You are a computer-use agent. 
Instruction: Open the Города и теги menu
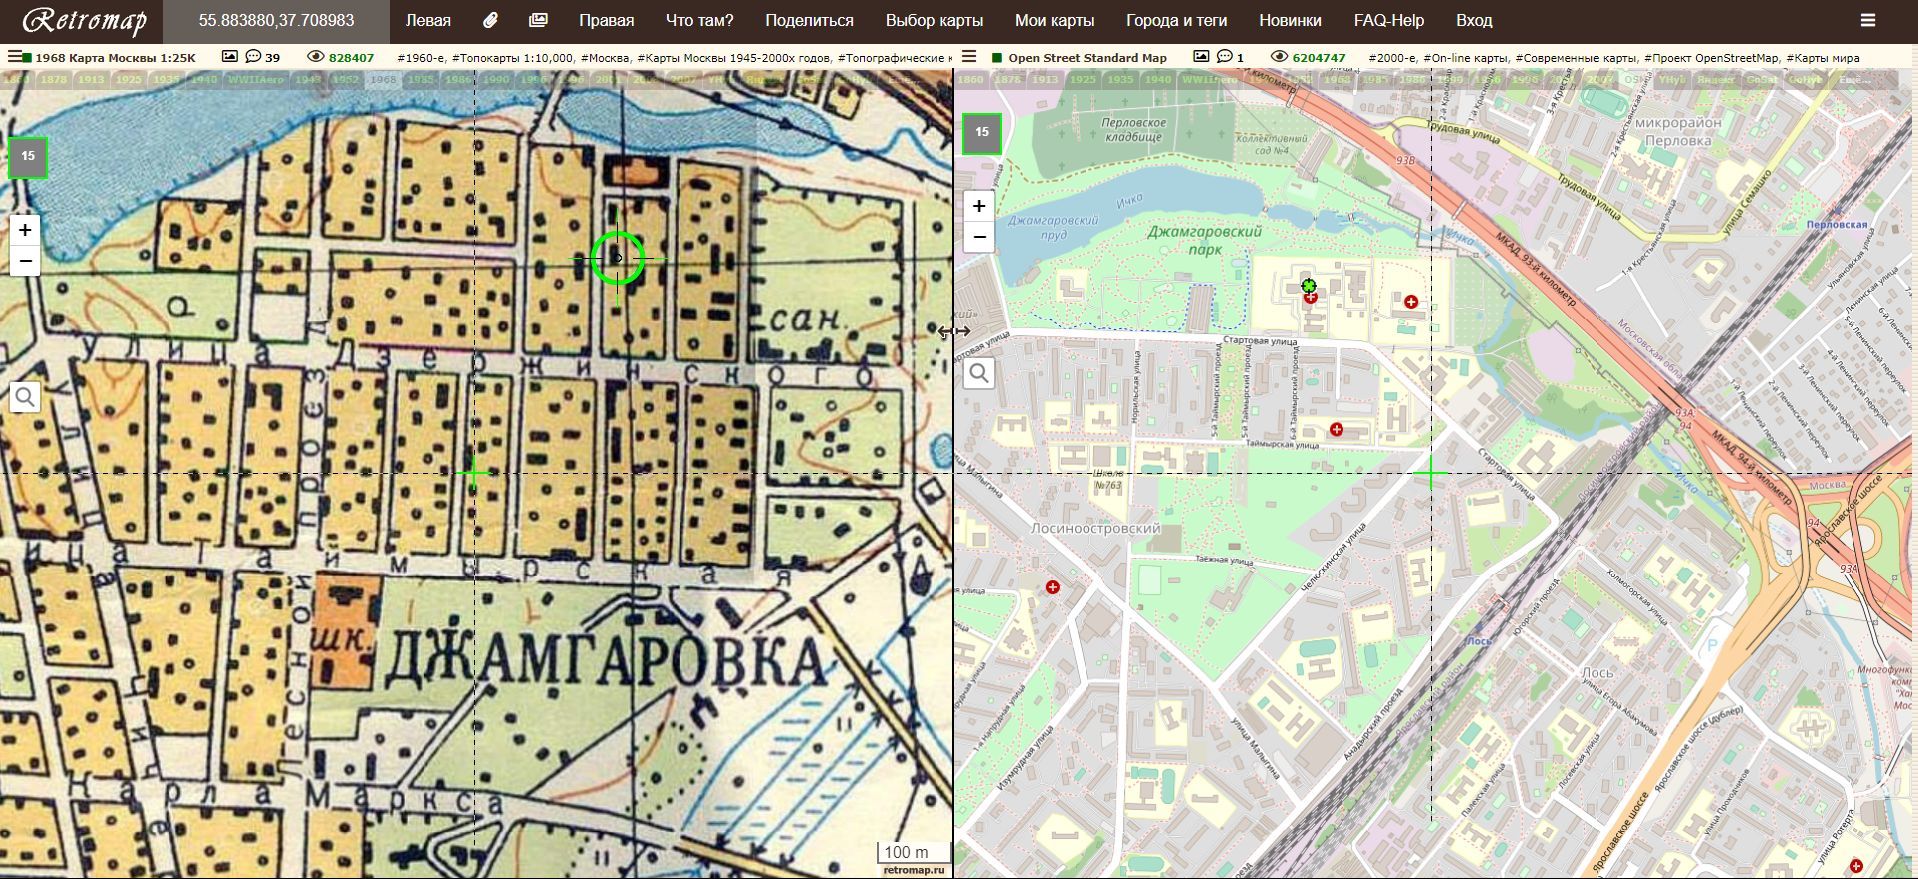(x=1176, y=21)
